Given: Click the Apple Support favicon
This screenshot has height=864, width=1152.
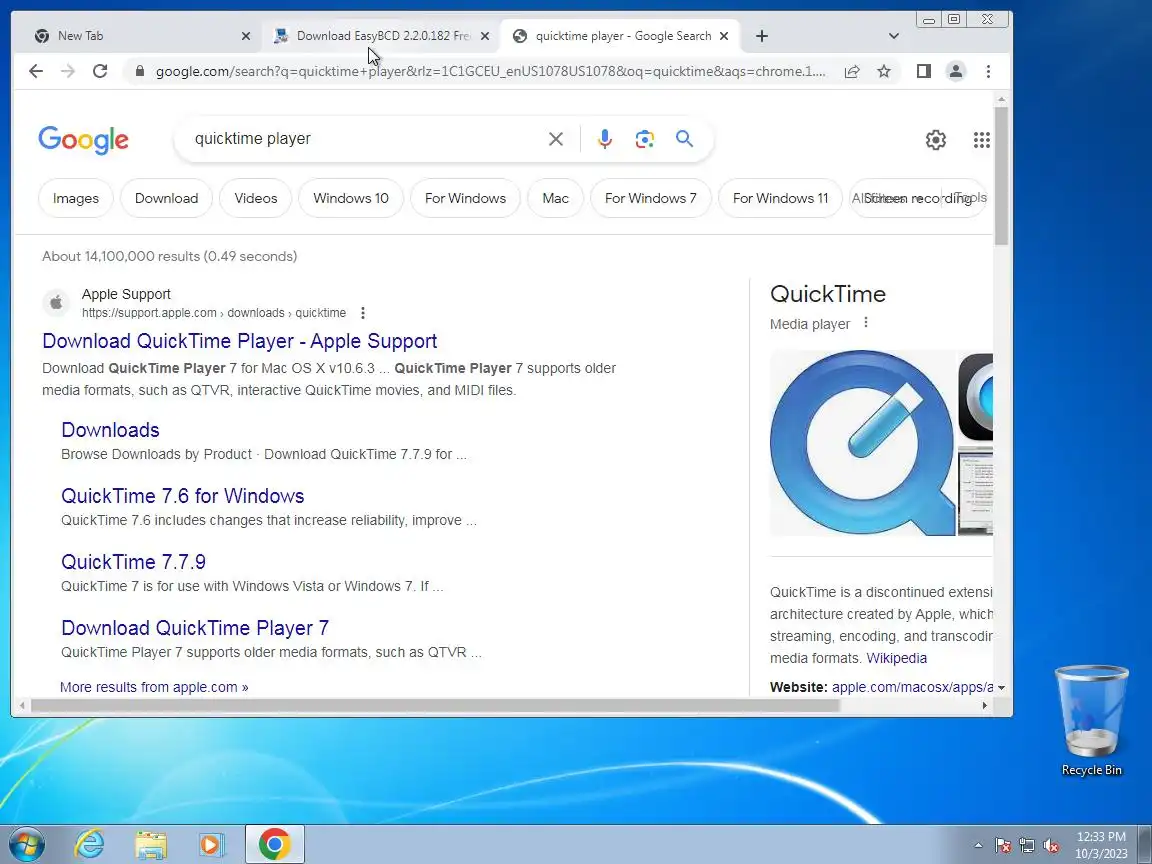Looking at the screenshot, I should point(56,303).
